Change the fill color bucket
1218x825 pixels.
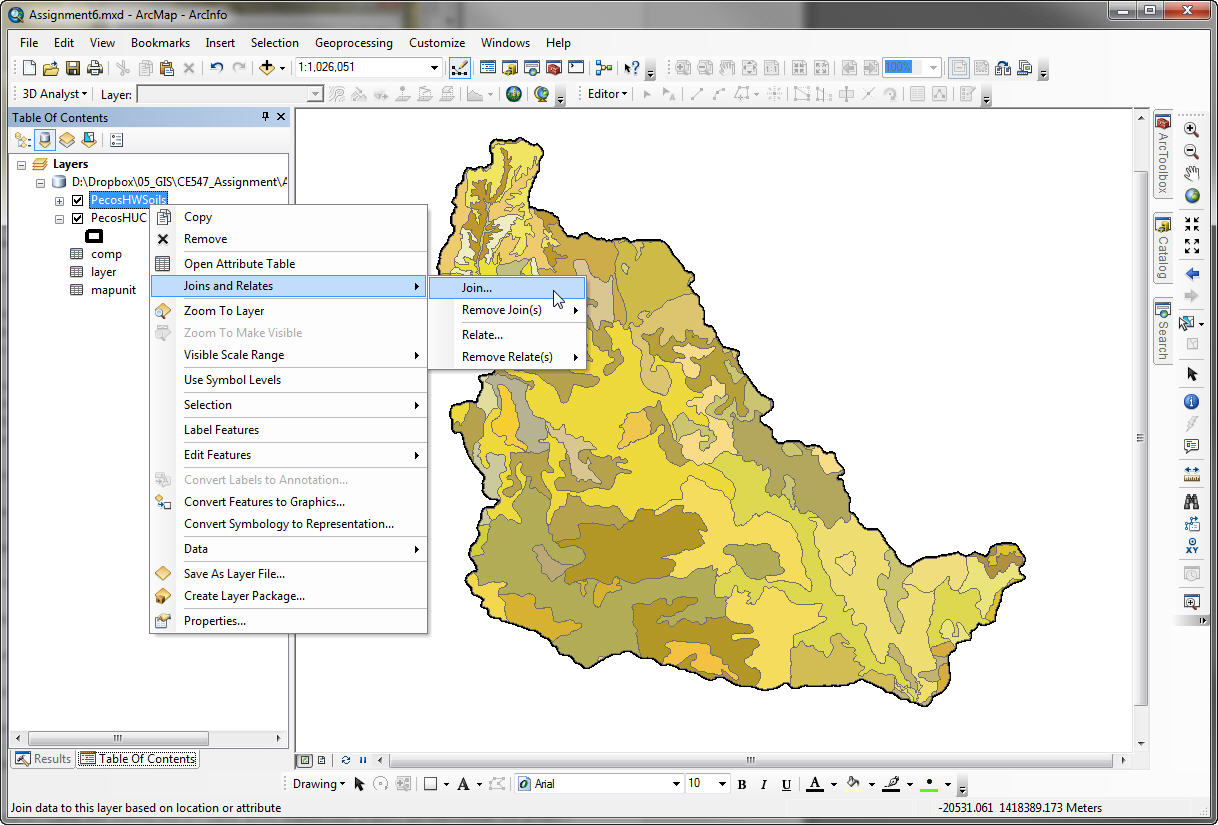click(x=854, y=785)
